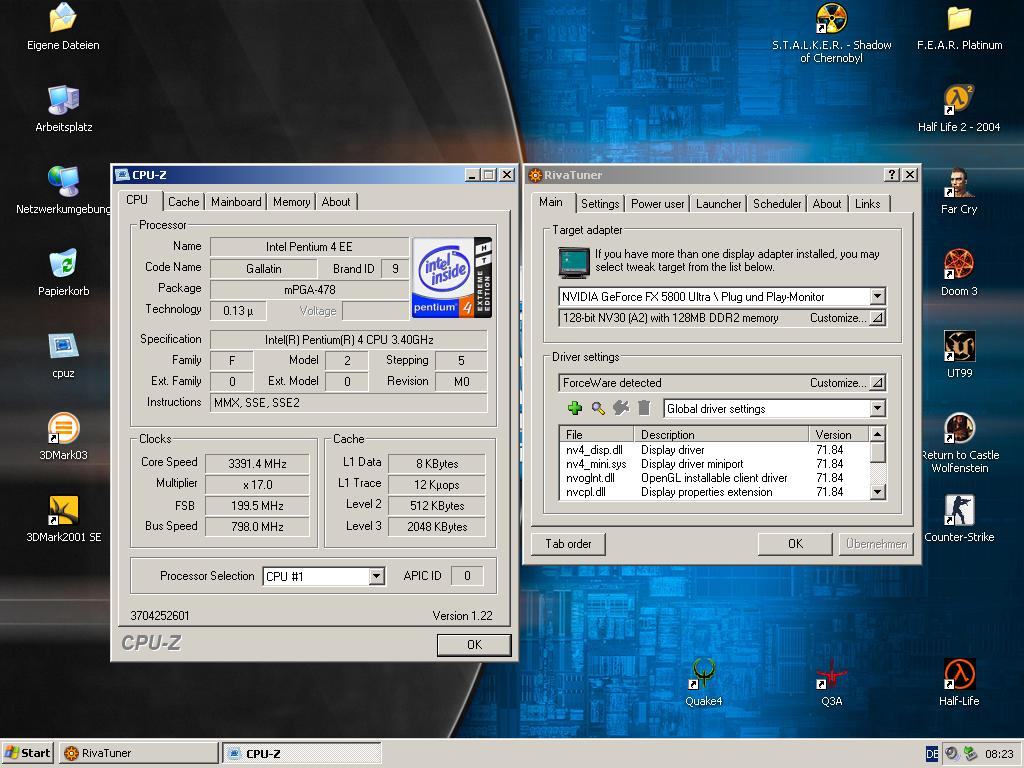Click the trash can delete icon in RivaTuner
Viewport: 1024px width, 768px height.
click(x=644, y=408)
